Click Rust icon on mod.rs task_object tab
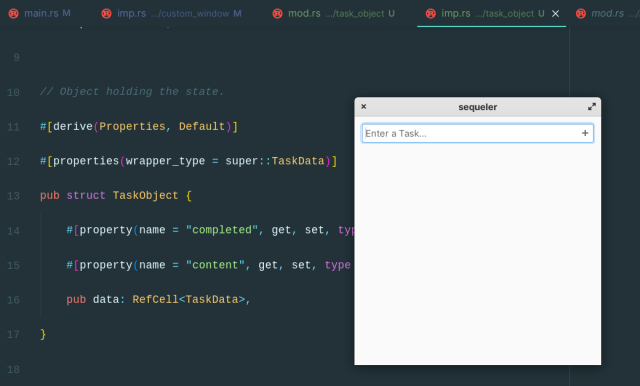 [277, 13]
